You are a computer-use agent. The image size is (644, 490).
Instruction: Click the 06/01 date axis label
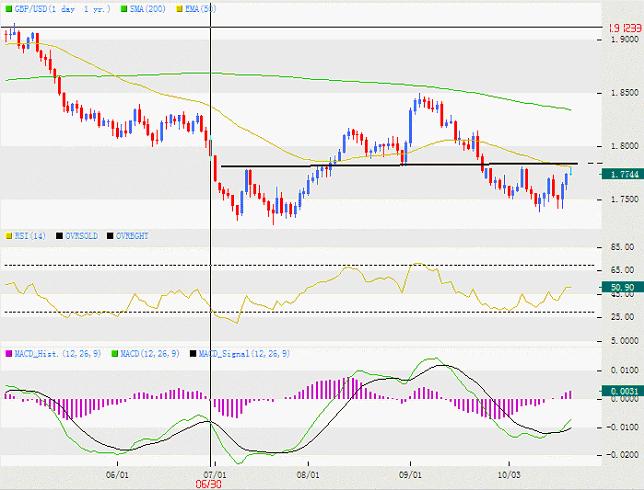(117, 475)
